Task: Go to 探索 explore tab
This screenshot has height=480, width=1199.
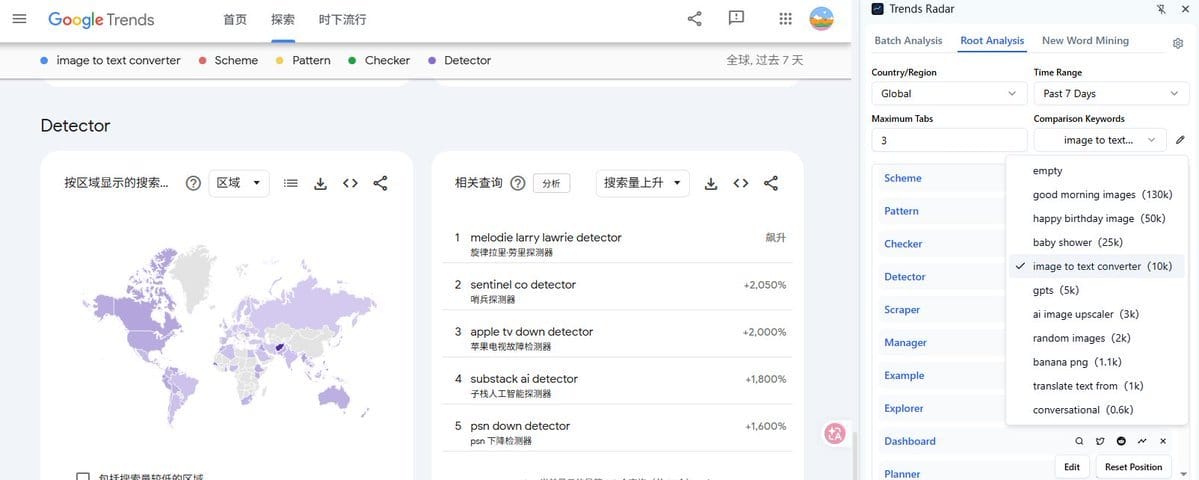Action: [x=283, y=20]
